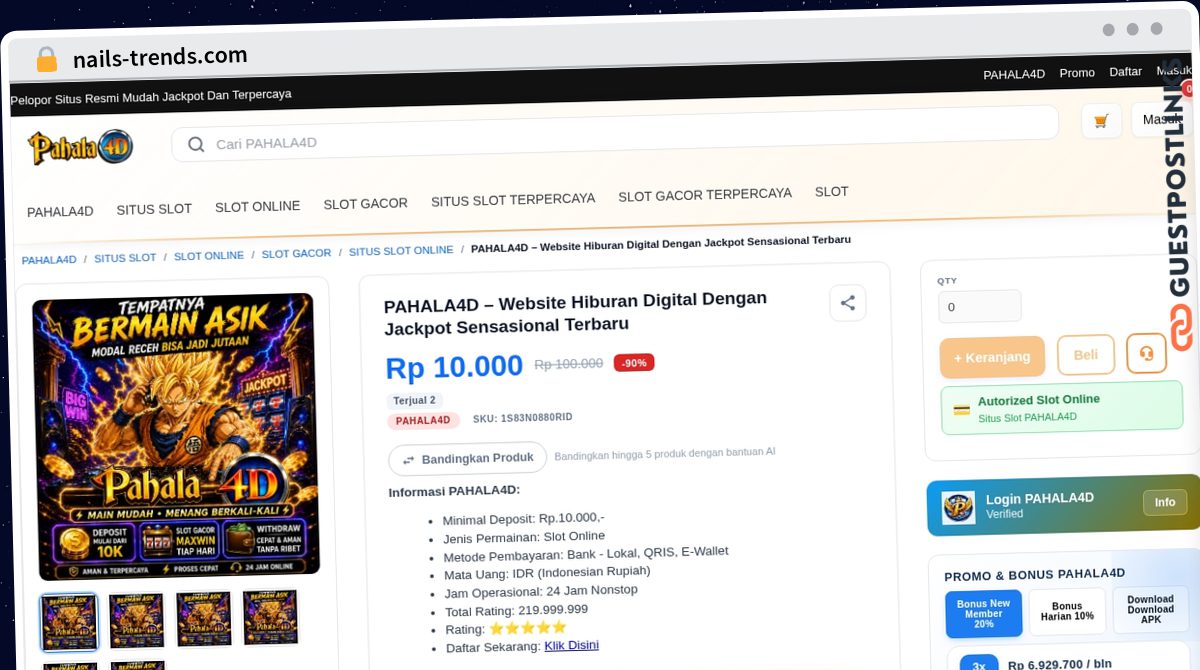Open SITUS SLOT TERPERCAYA menu item
1200x670 pixels.
click(x=513, y=199)
